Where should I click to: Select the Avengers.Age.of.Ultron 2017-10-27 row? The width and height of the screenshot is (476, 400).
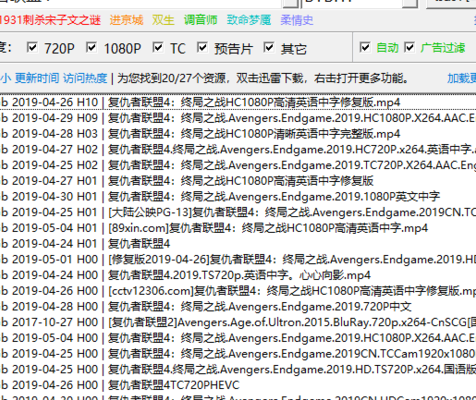click(x=238, y=322)
